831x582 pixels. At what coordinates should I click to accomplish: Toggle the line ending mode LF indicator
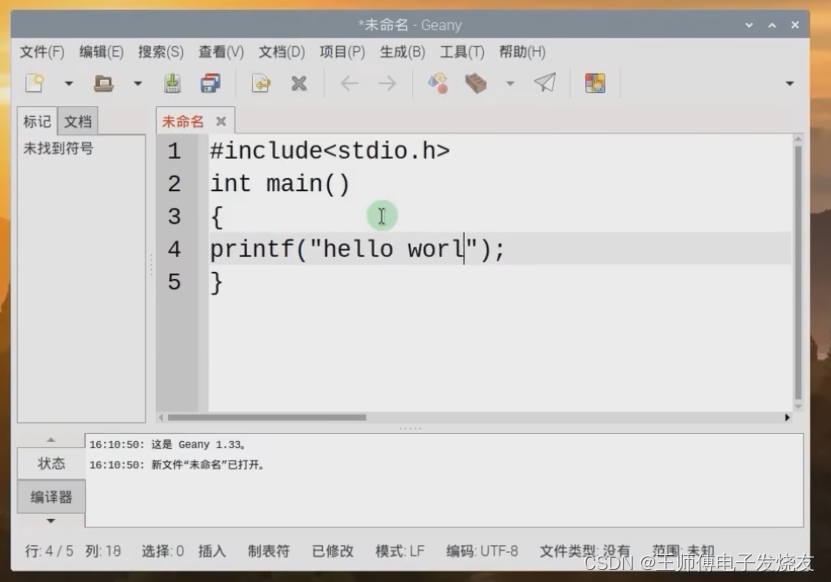(x=399, y=550)
